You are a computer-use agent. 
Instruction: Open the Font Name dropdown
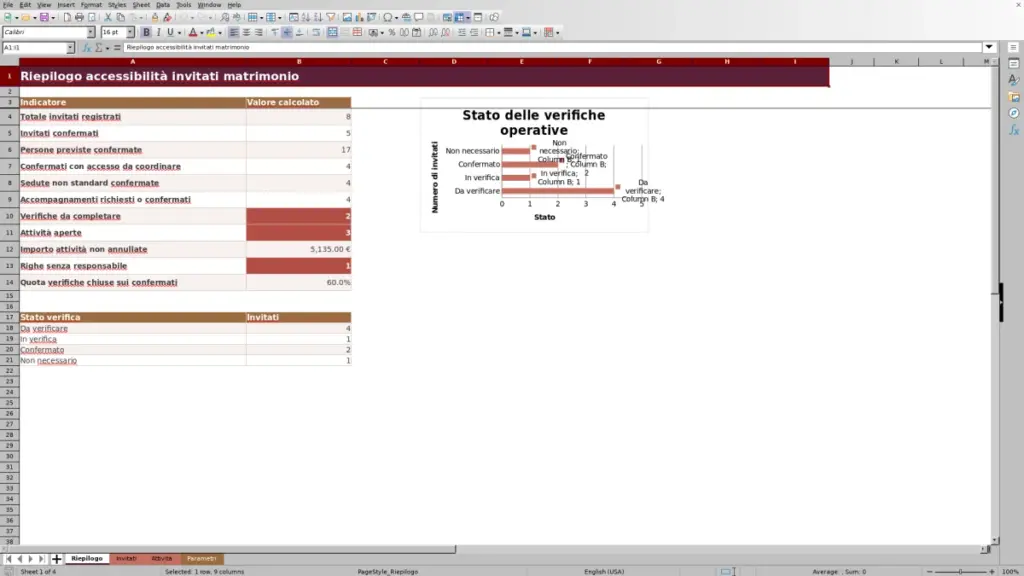[x=91, y=33]
